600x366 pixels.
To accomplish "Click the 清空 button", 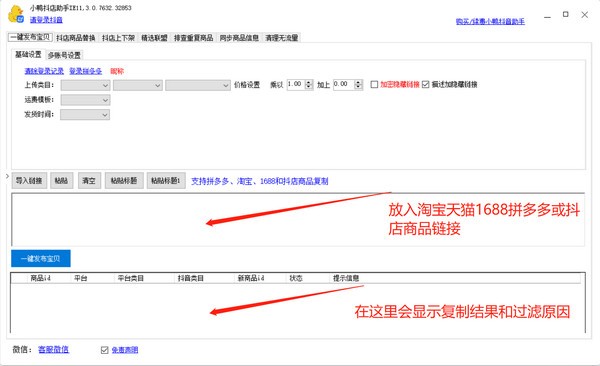I will coord(89,181).
